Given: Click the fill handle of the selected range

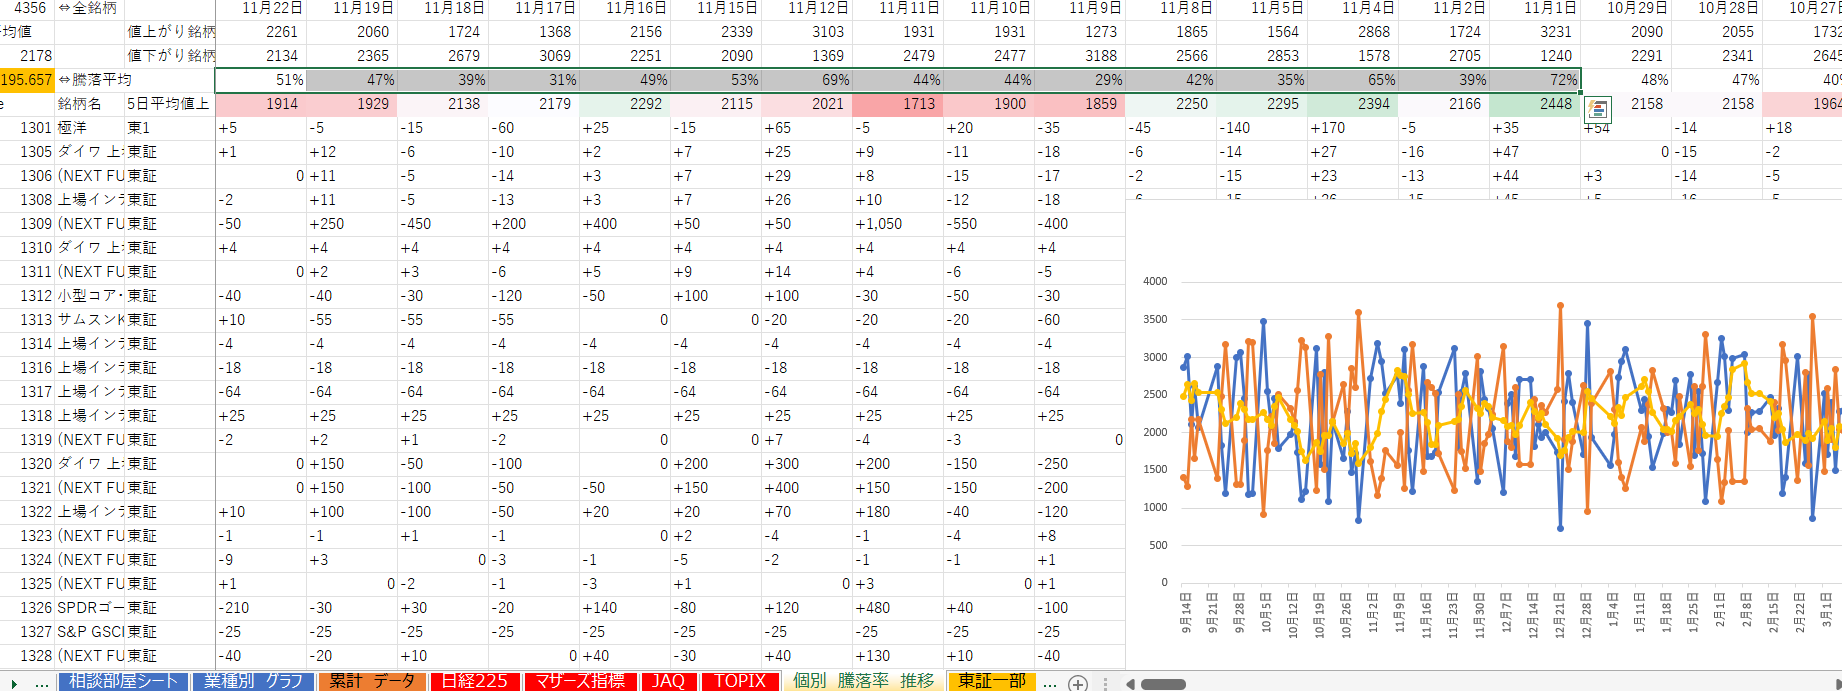Looking at the screenshot, I should (x=1580, y=92).
